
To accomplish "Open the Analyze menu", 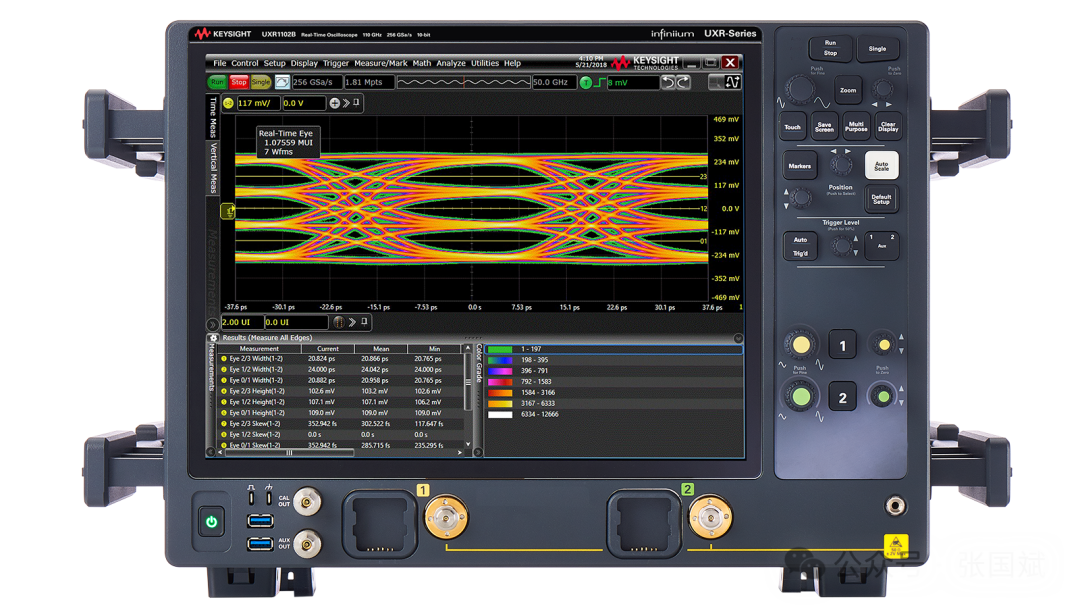I will tap(450, 63).
